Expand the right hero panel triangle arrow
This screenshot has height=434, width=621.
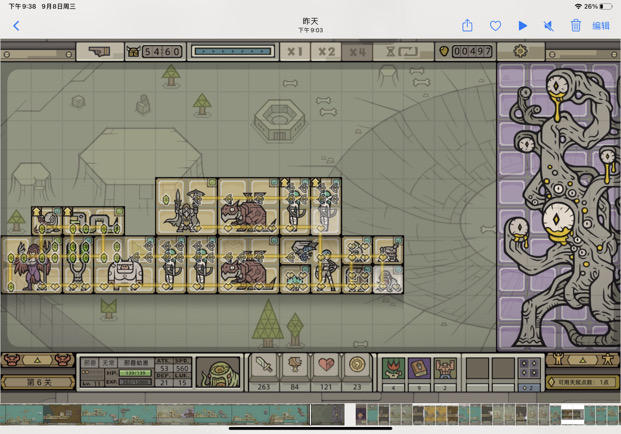pos(583,360)
